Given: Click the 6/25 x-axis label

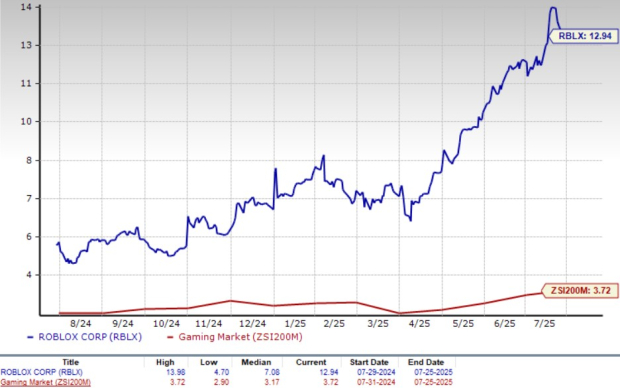Looking at the screenshot, I should (505, 324).
